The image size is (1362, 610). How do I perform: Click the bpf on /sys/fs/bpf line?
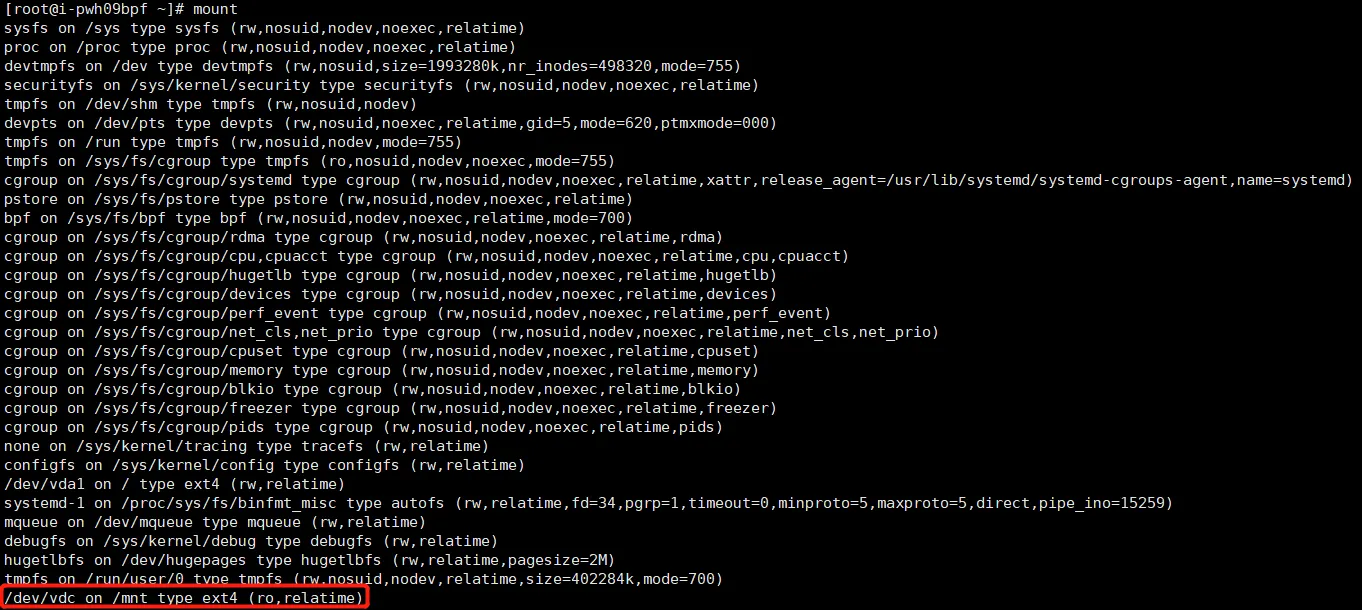point(318,218)
